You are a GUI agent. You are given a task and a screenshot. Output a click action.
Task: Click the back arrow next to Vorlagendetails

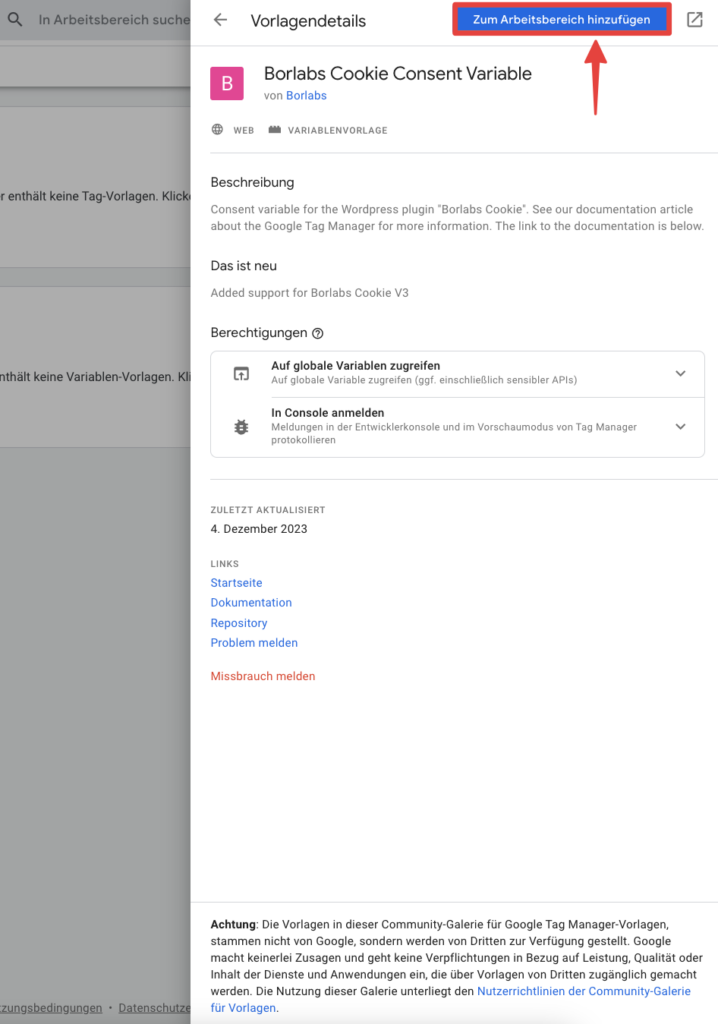click(220, 20)
